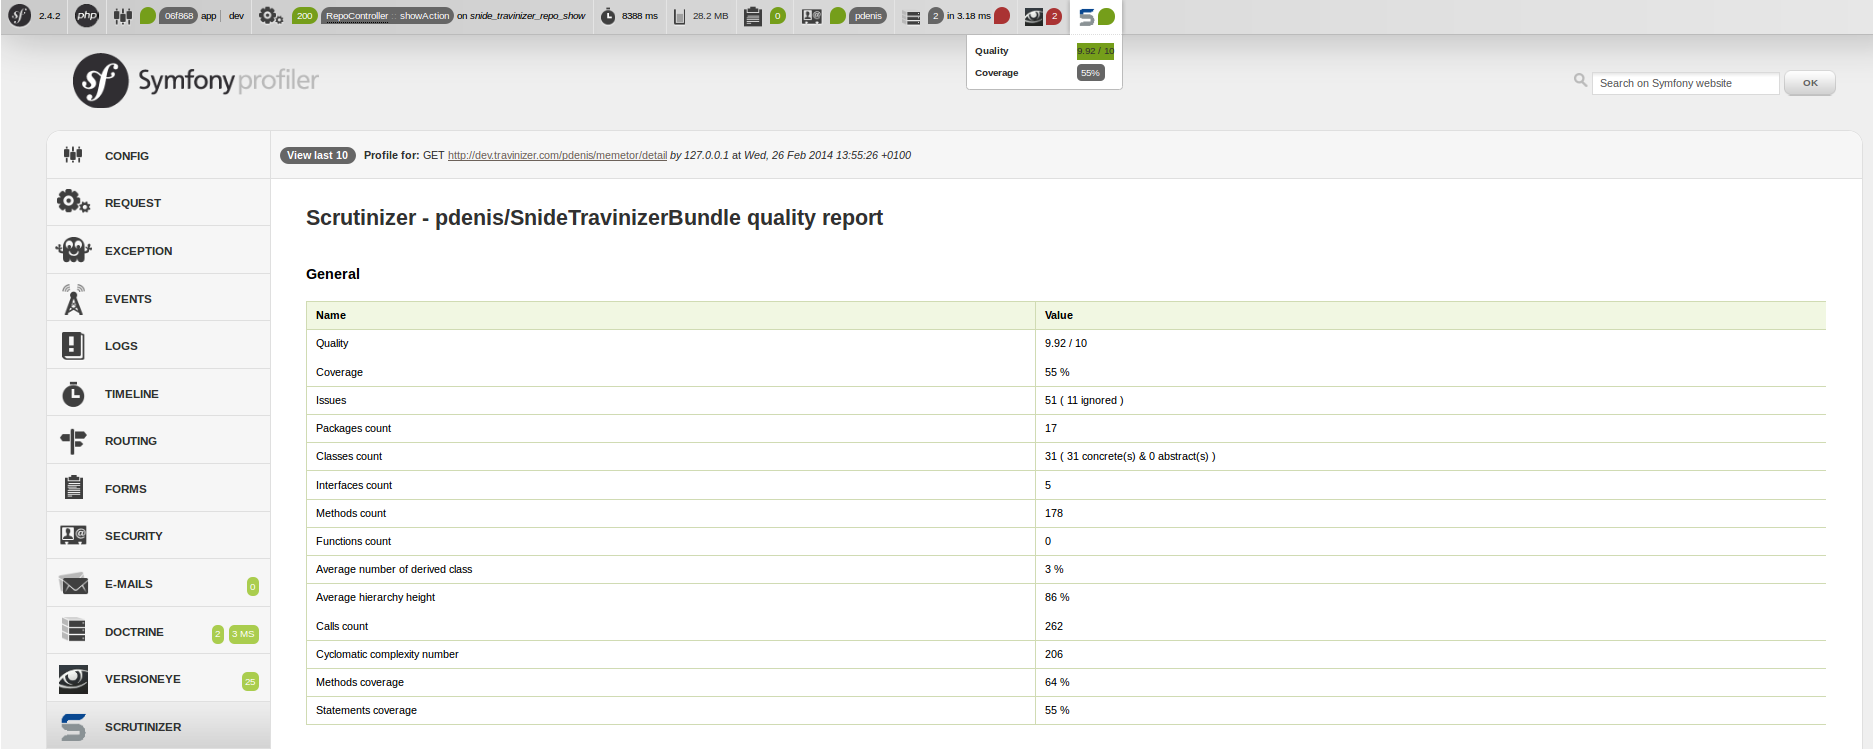This screenshot has width=1873, height=749.
Task: Open the Exception section in sidebar
Action: pyautogui.click(x=158, y=250)
